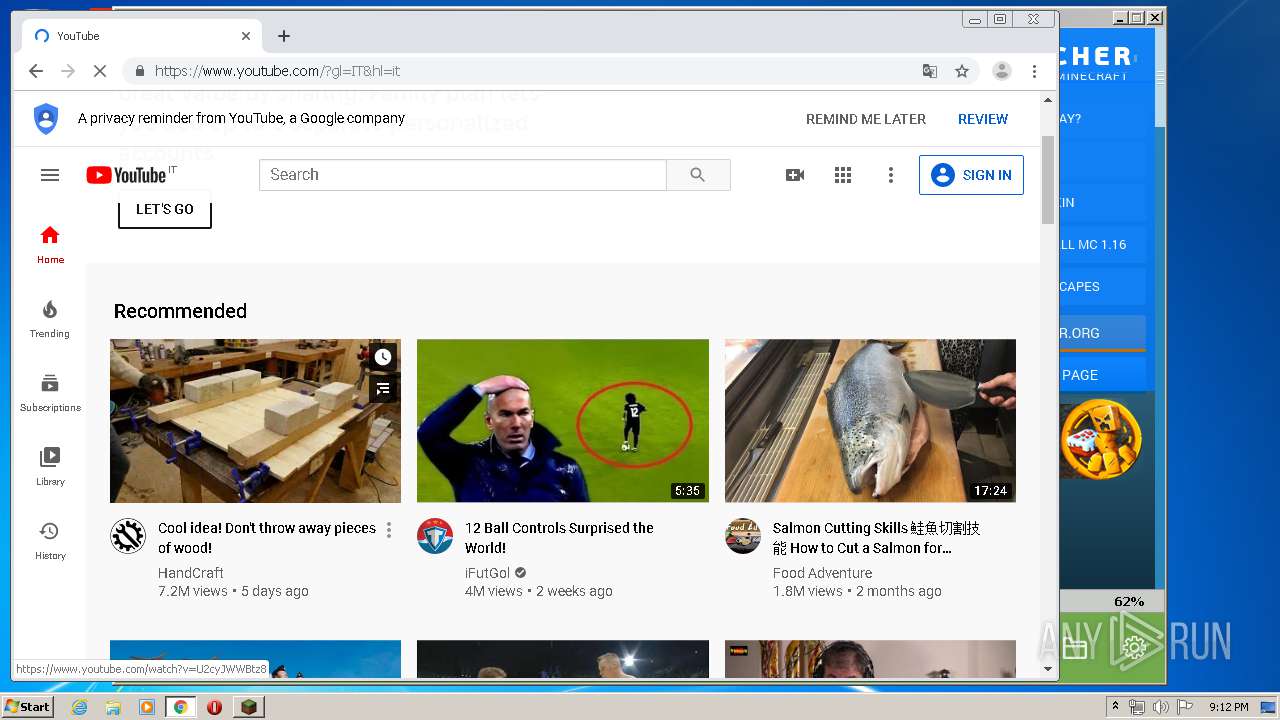Open iFutGol channel name link

click(488, 573)
